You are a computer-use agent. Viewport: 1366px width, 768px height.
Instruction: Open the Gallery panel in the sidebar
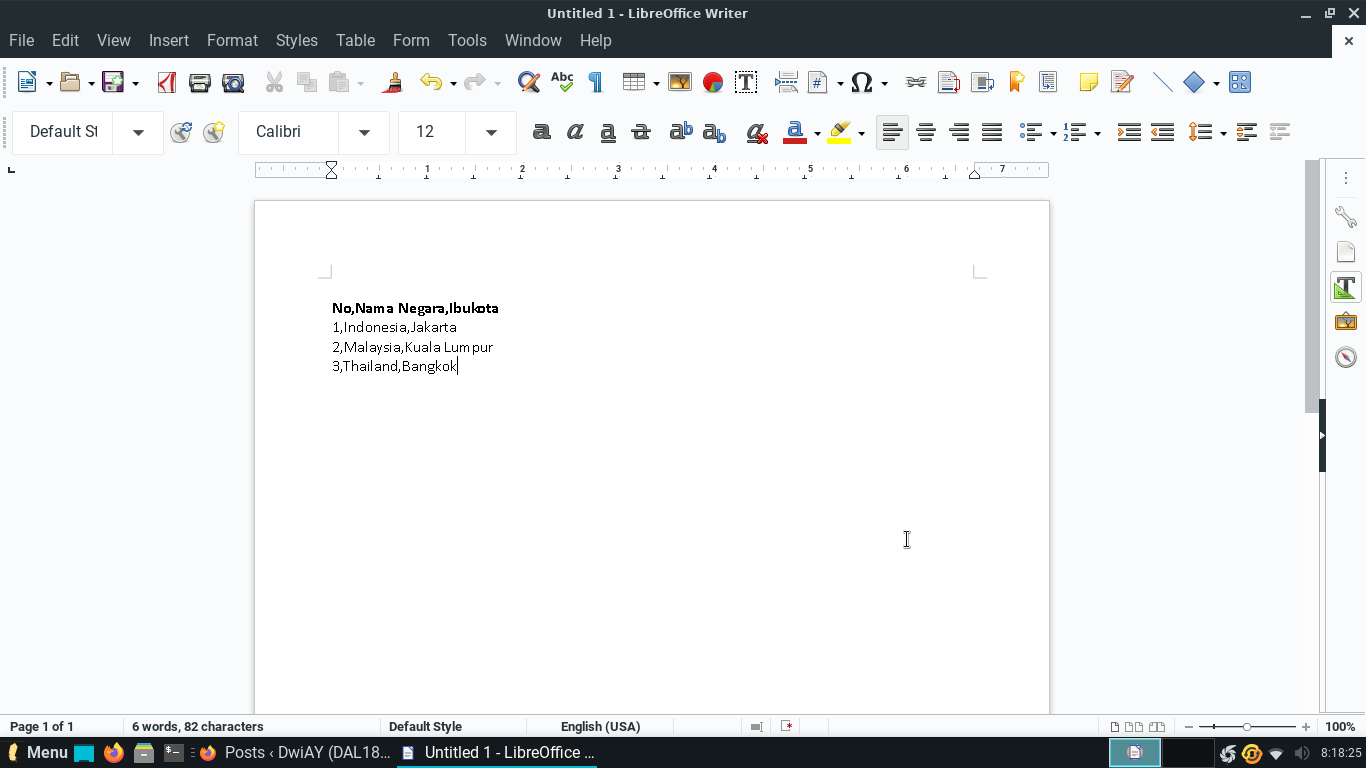[1345, 322]
